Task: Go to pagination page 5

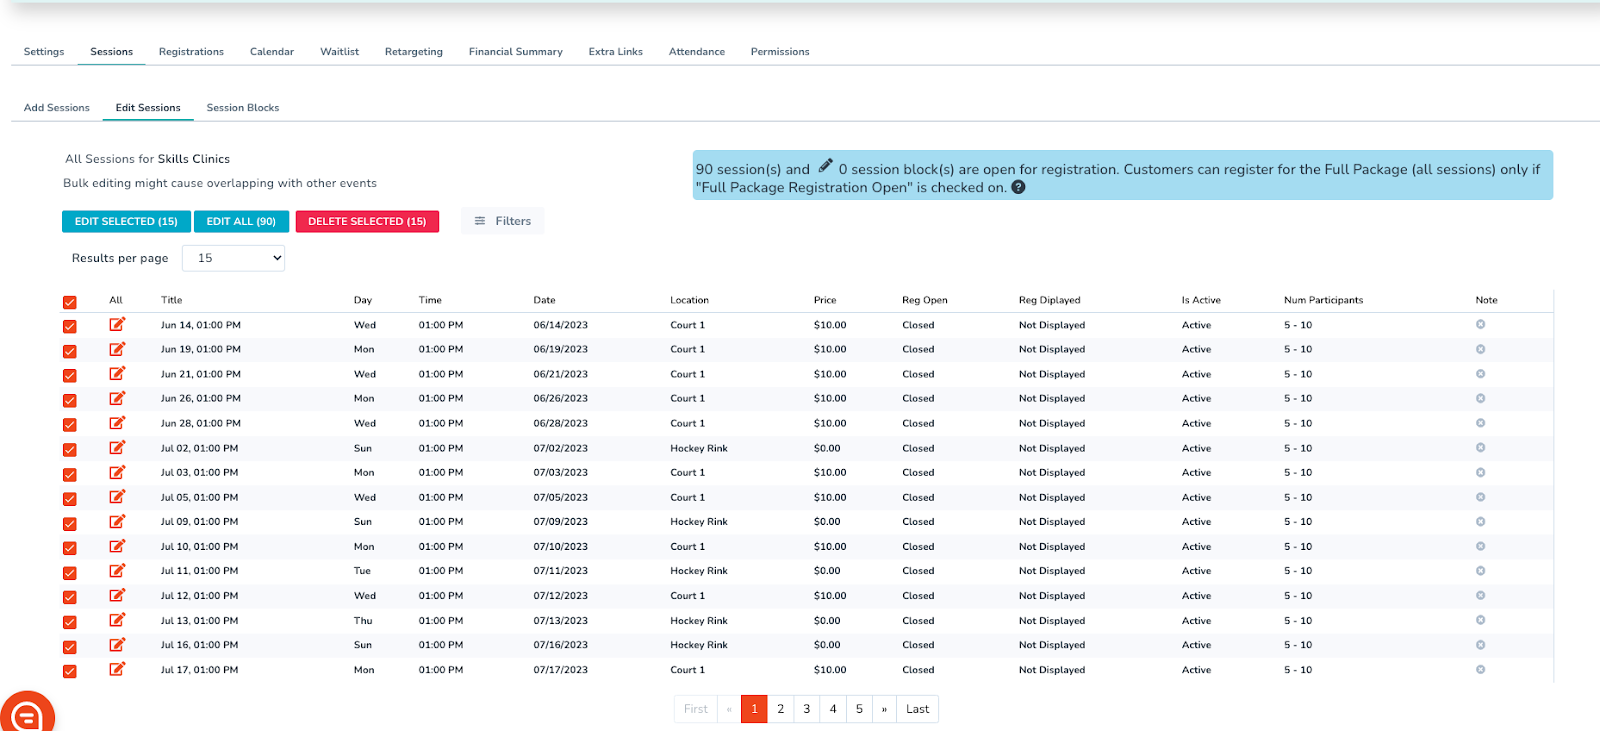Action: point(859,709)
